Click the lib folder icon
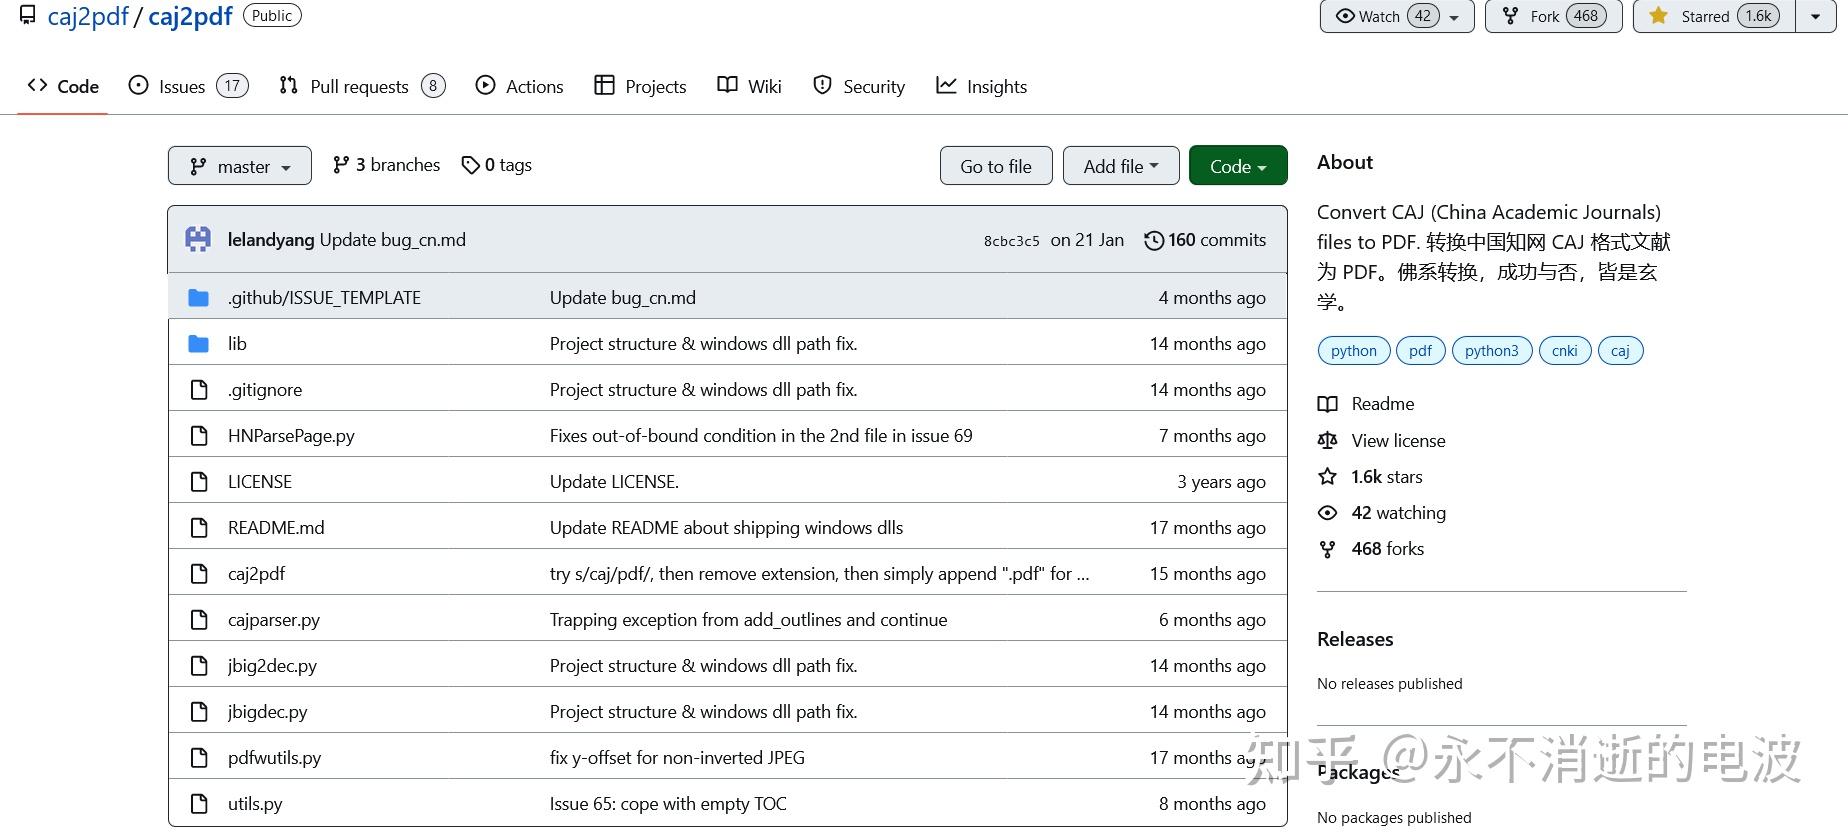 pos(199,344)
